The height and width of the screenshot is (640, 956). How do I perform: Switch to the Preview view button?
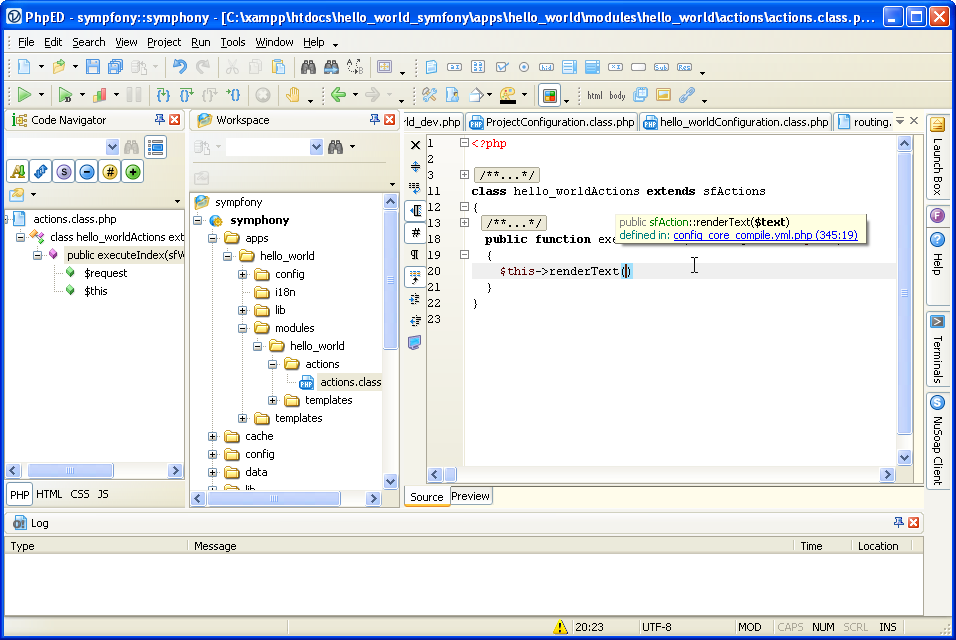coord(470,496)
